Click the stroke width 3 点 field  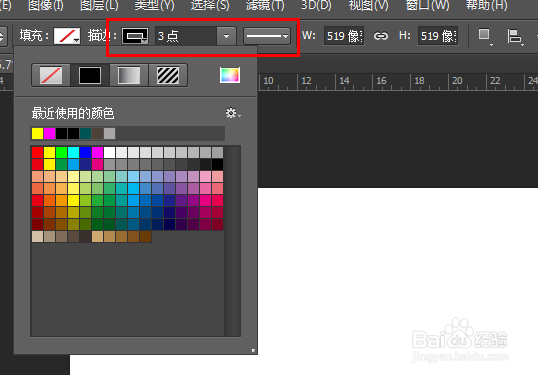[186, 36]
